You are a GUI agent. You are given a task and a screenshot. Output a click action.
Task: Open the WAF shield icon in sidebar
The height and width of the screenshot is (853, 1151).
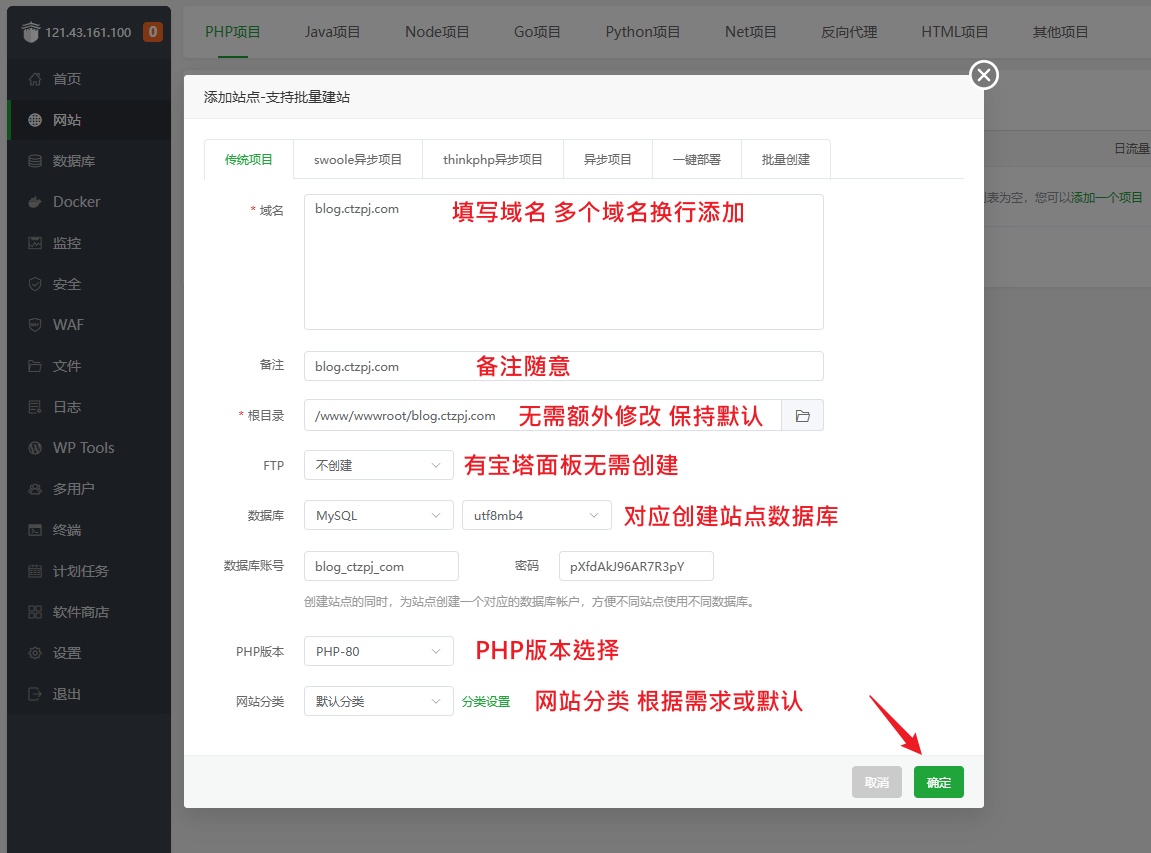pyautogui.click(x=35, y=325)
